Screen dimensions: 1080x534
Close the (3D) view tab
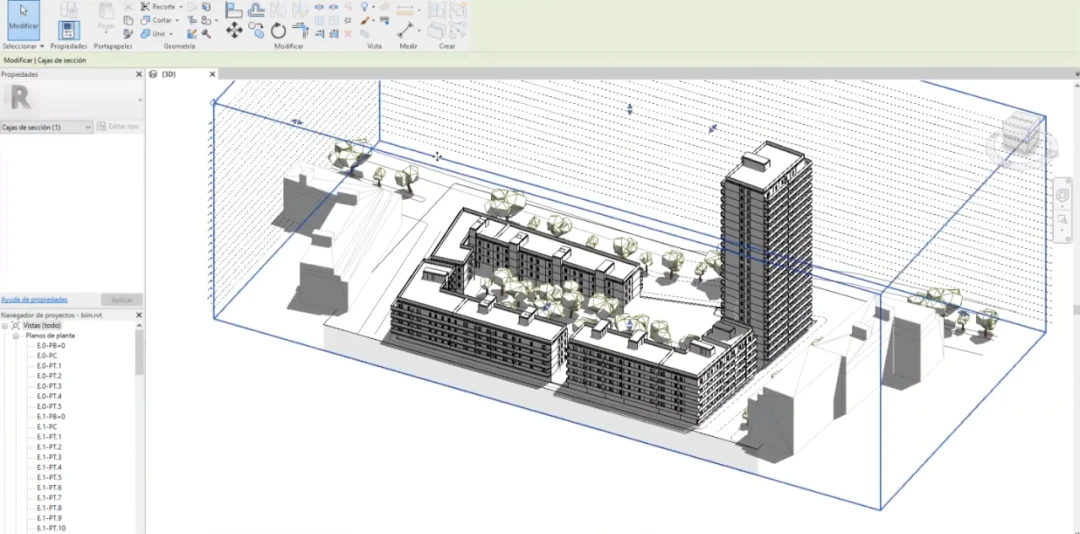tap(212, 74)
